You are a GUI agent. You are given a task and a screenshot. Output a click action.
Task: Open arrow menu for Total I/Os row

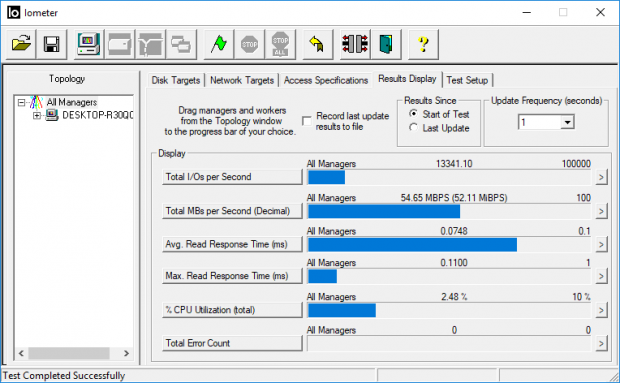pyautogui.click(x=601, y=177)
